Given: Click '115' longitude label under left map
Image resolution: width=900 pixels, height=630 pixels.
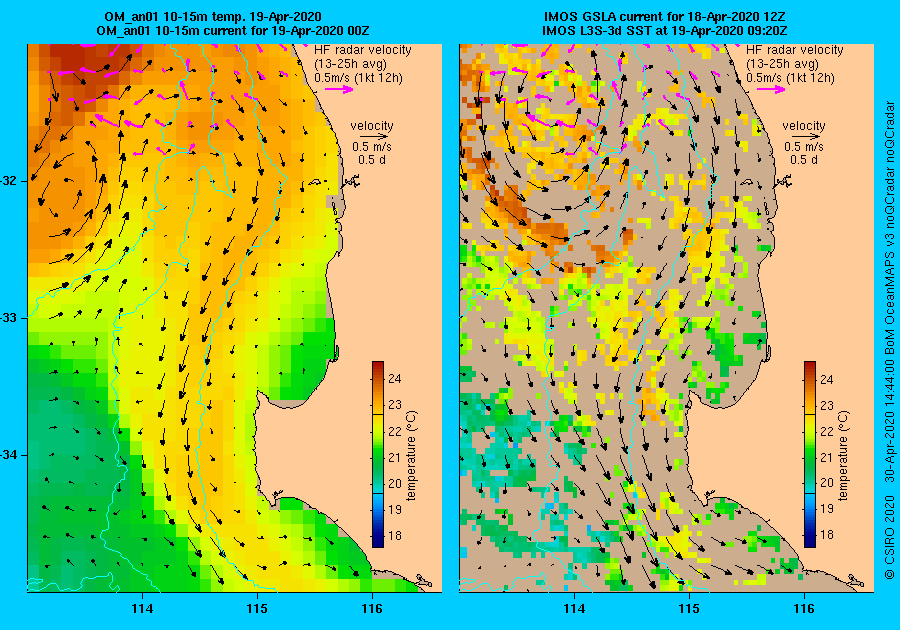Looking at the screenshot, I should [257, 609].
